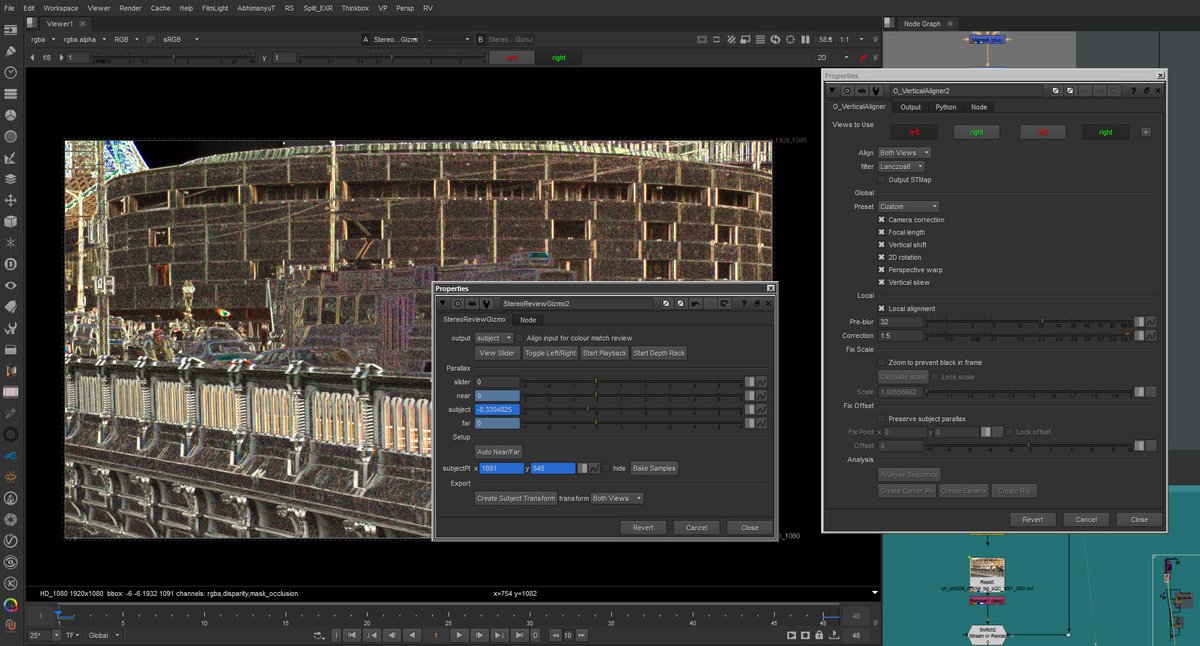The height and width of the screenshot is (646, 1200).
Task: Click the subjectPt x value field showing 1091
Action: click(x=501, y=467)
